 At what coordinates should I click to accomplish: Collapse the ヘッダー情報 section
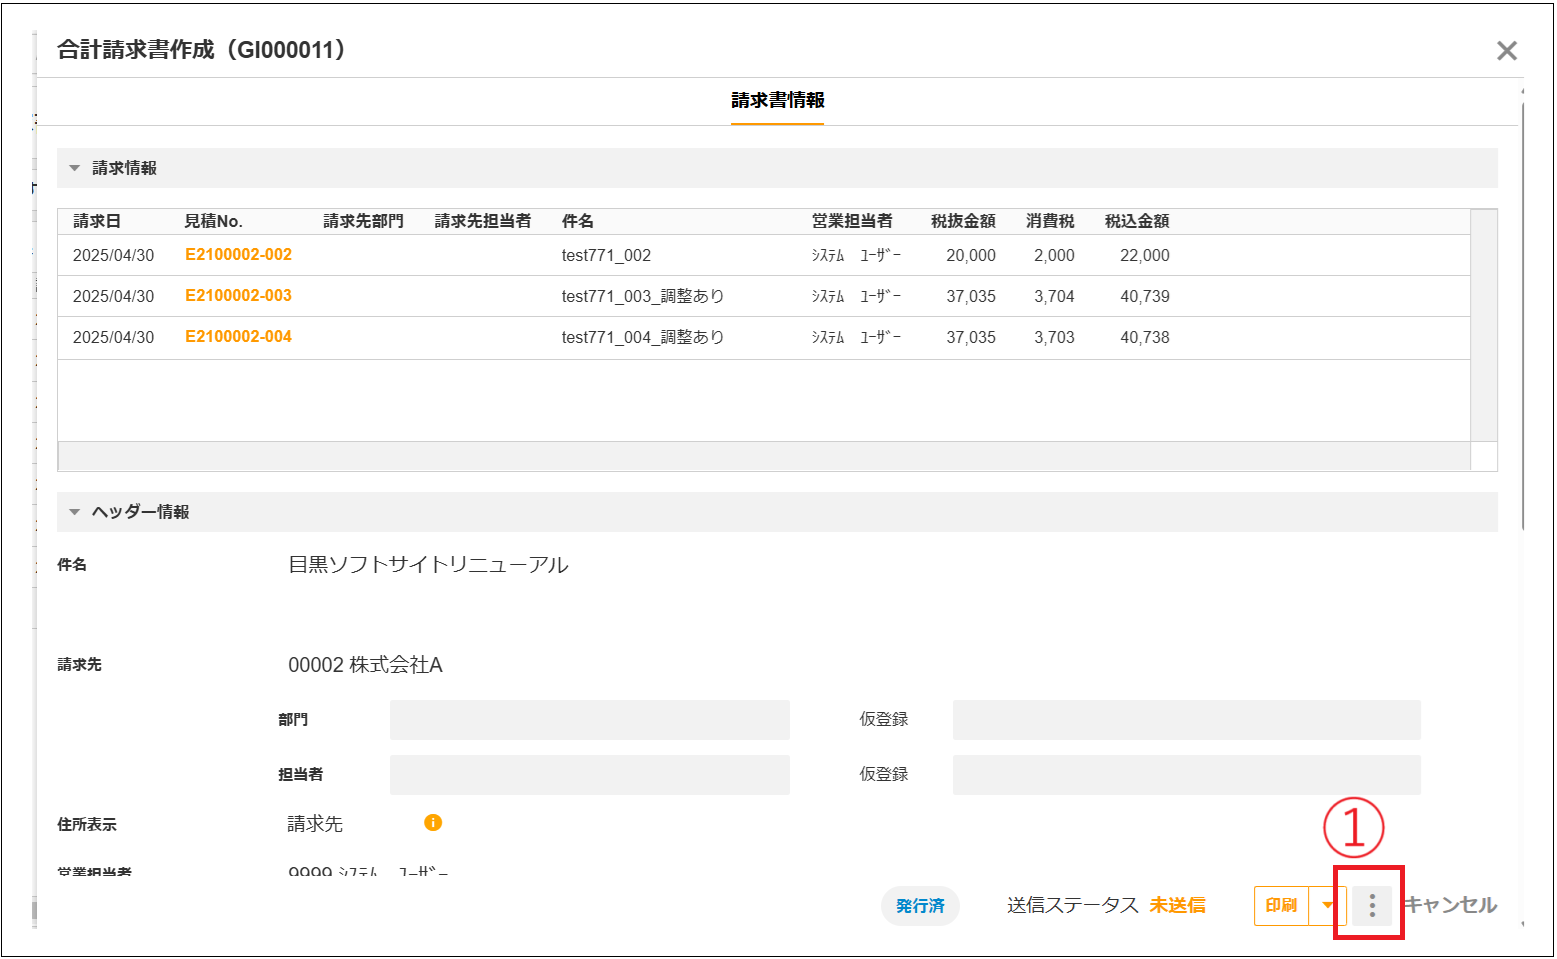click(75, 512)
